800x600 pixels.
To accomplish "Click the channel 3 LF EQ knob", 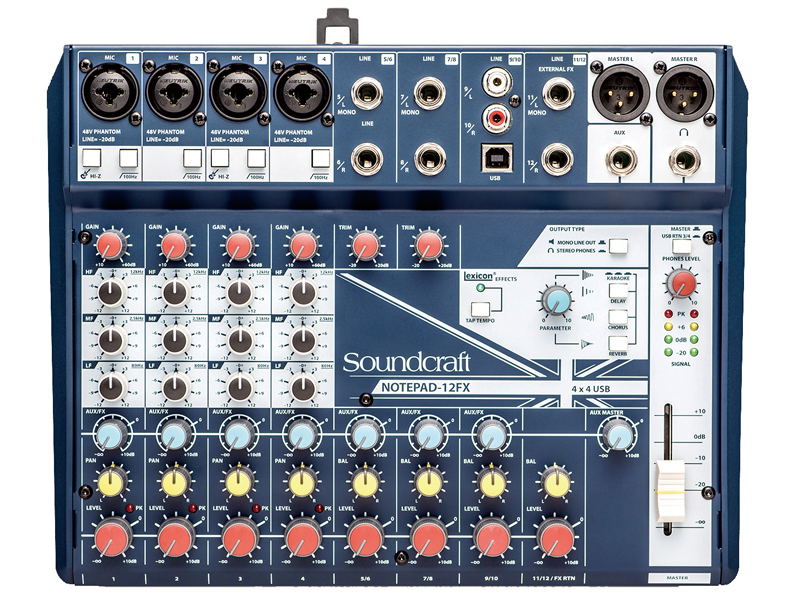I will 240,388.
